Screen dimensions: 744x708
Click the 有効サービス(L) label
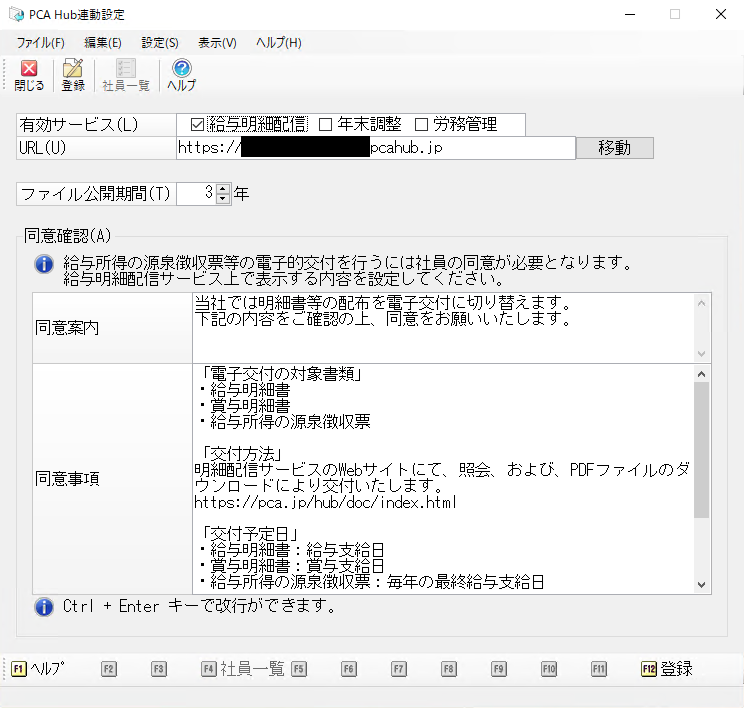79,125
